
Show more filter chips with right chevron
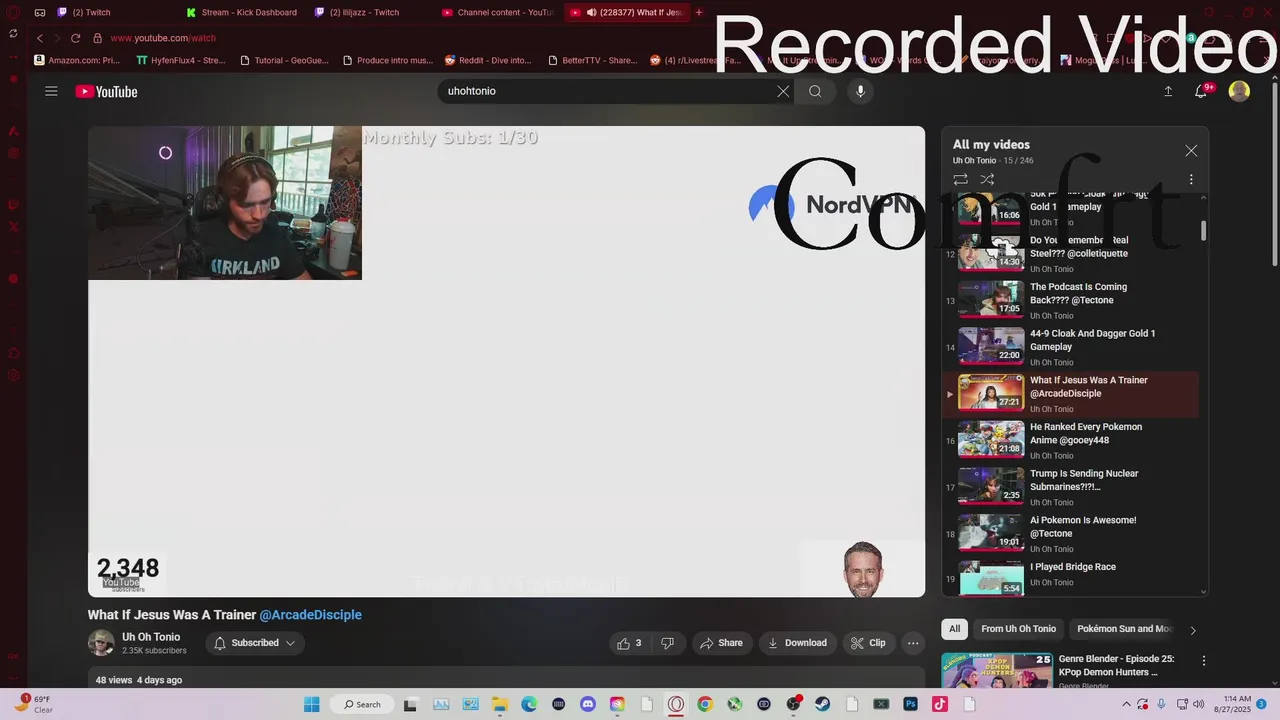tap(1192, 630)
